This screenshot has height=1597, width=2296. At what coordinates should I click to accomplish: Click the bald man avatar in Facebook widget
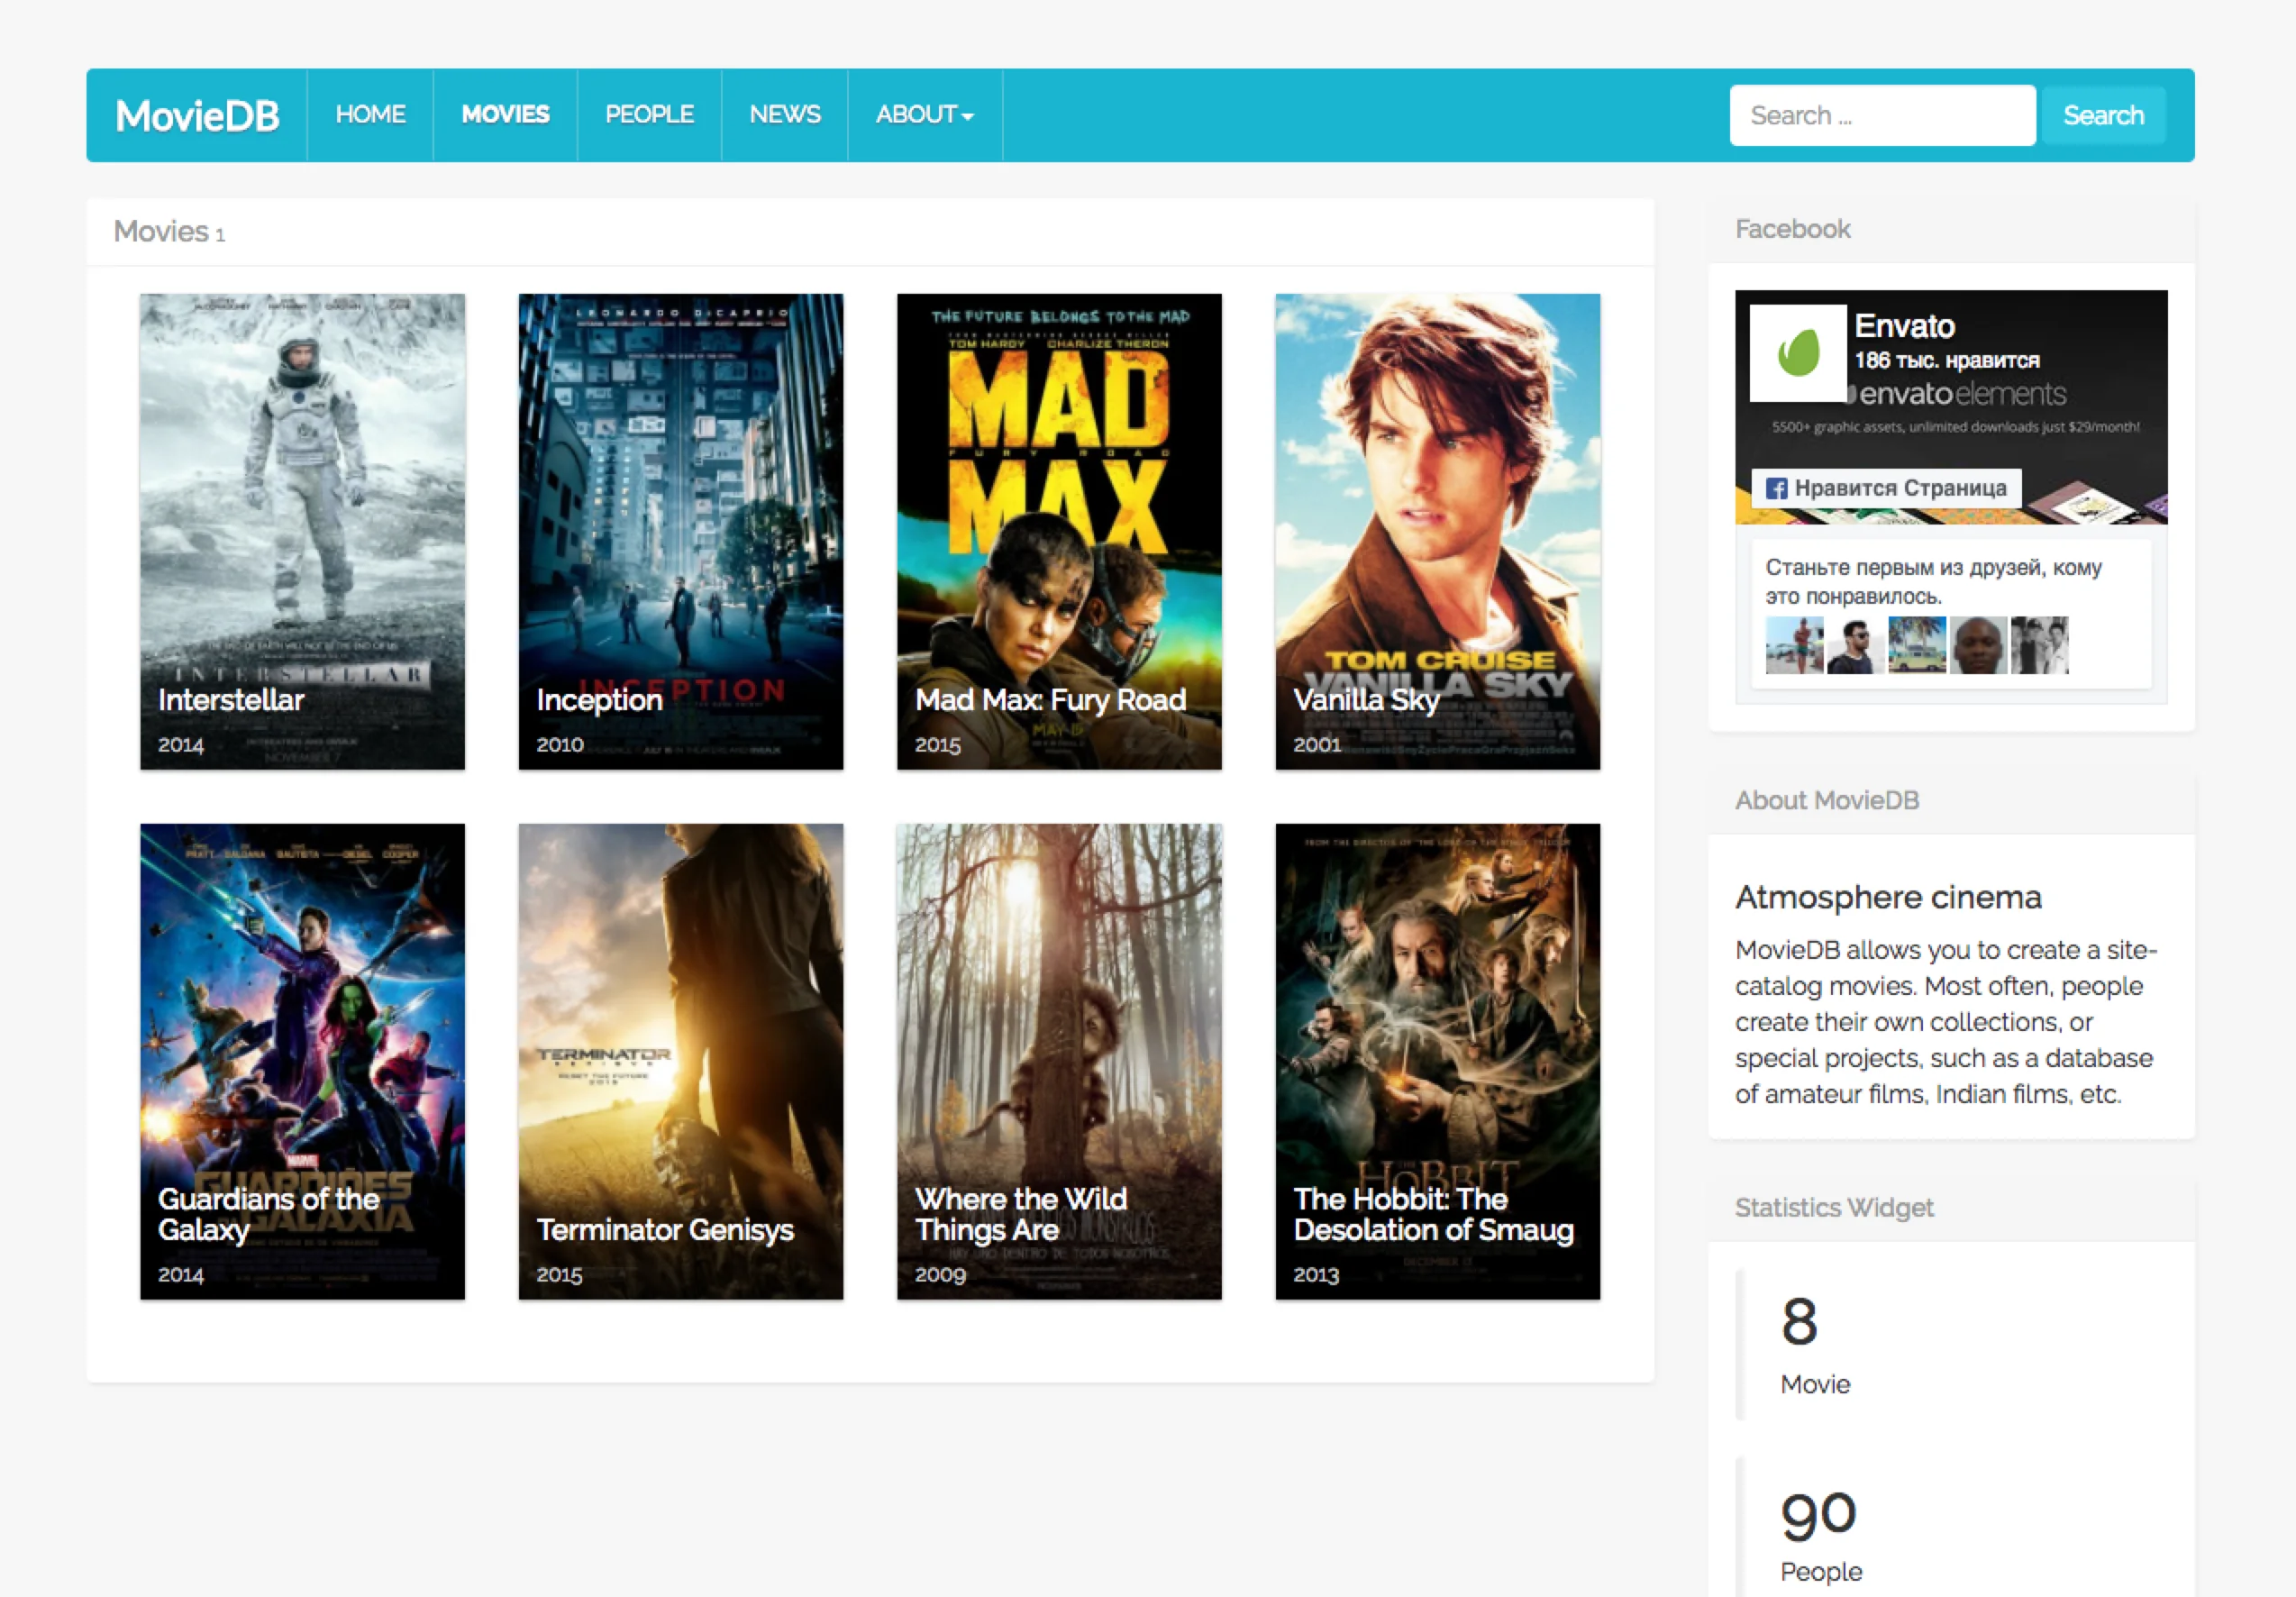[x=1978, y=645]
